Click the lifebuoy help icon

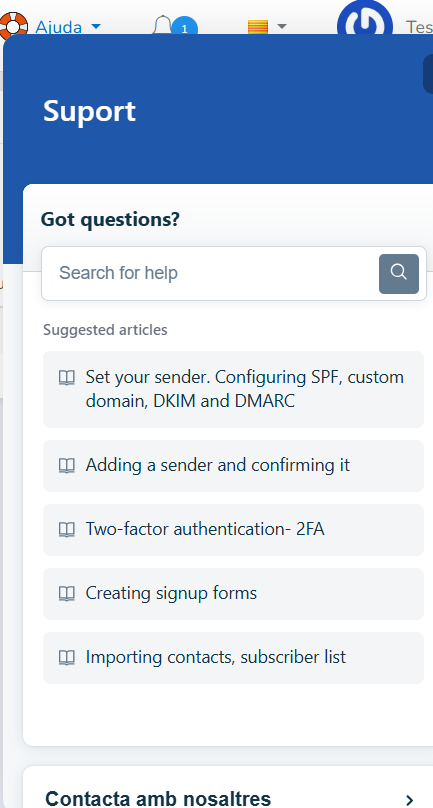[x=13, y=27]
